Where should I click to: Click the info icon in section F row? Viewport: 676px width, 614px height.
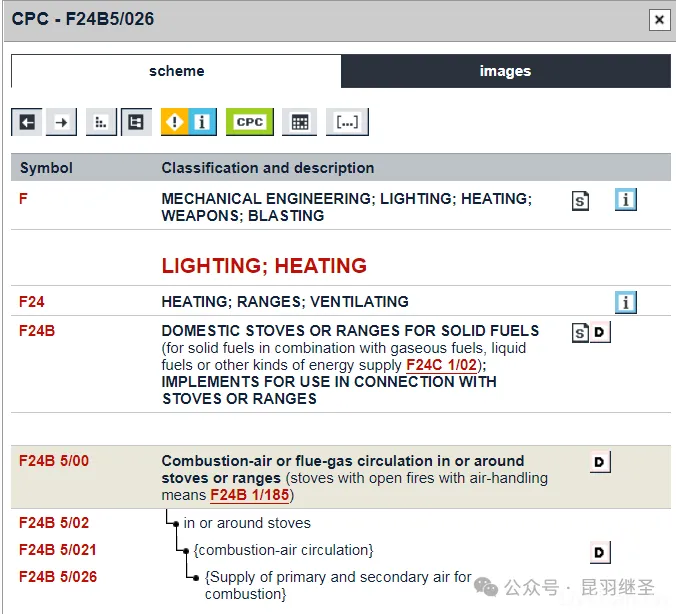626,200
